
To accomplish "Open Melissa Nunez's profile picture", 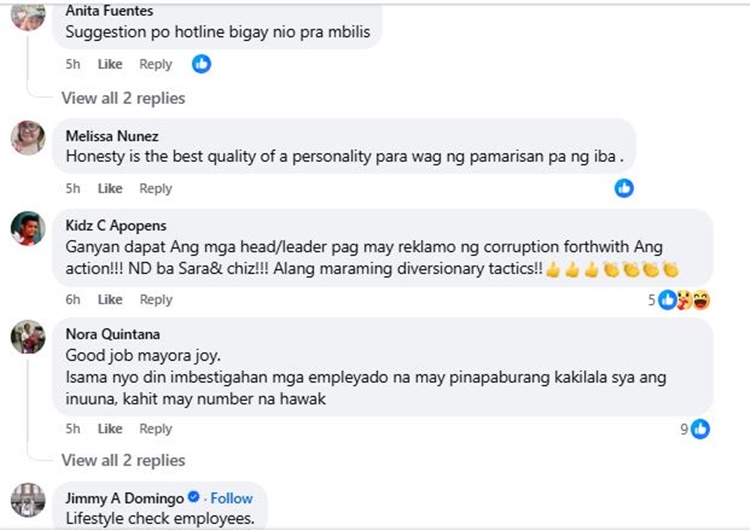I will [x=28, y=138].
